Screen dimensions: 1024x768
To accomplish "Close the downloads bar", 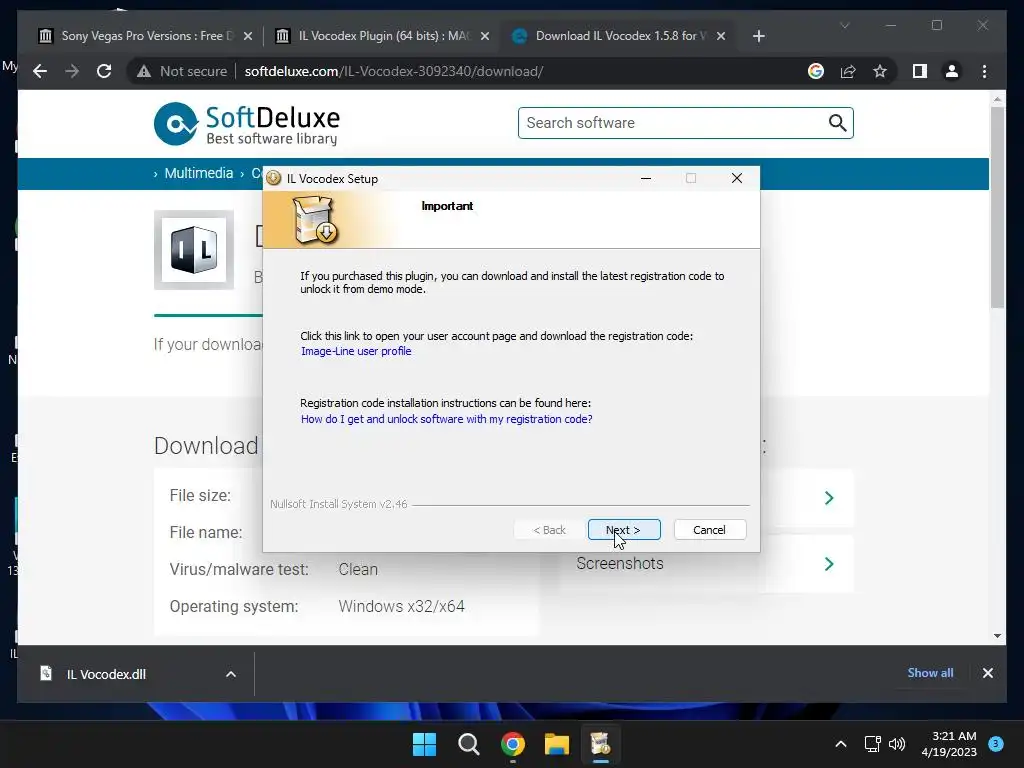I will point(987,673).
